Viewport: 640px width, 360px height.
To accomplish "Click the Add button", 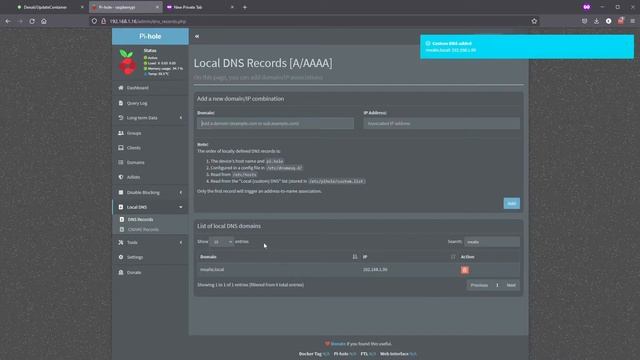I will tap(511, 203).
